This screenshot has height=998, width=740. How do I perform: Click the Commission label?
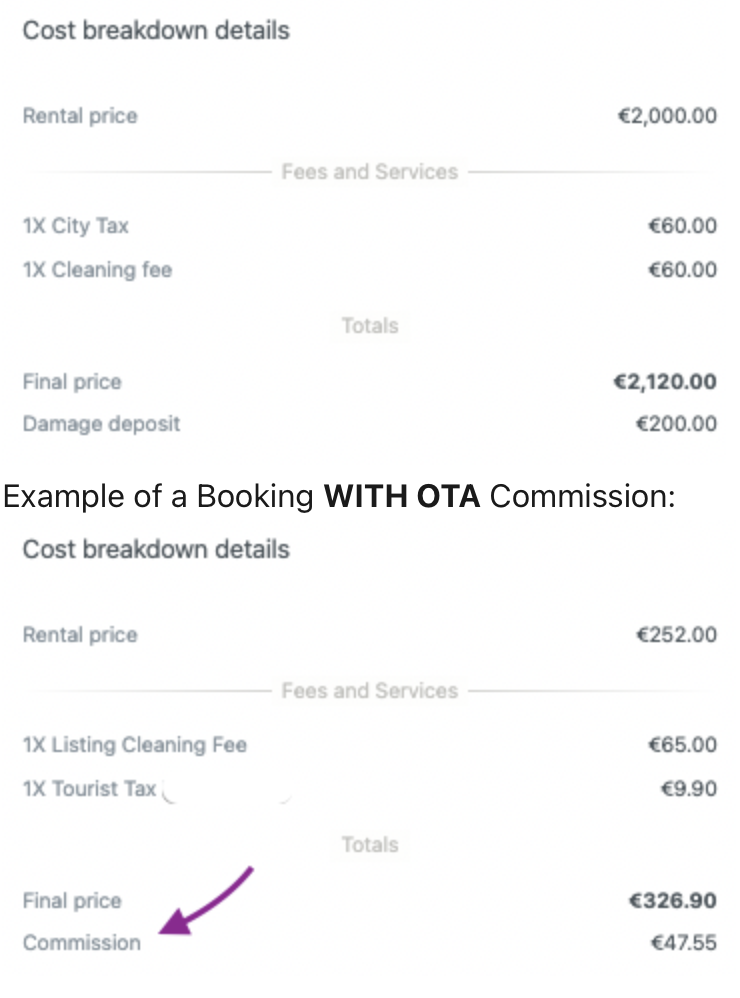(81, 943)
